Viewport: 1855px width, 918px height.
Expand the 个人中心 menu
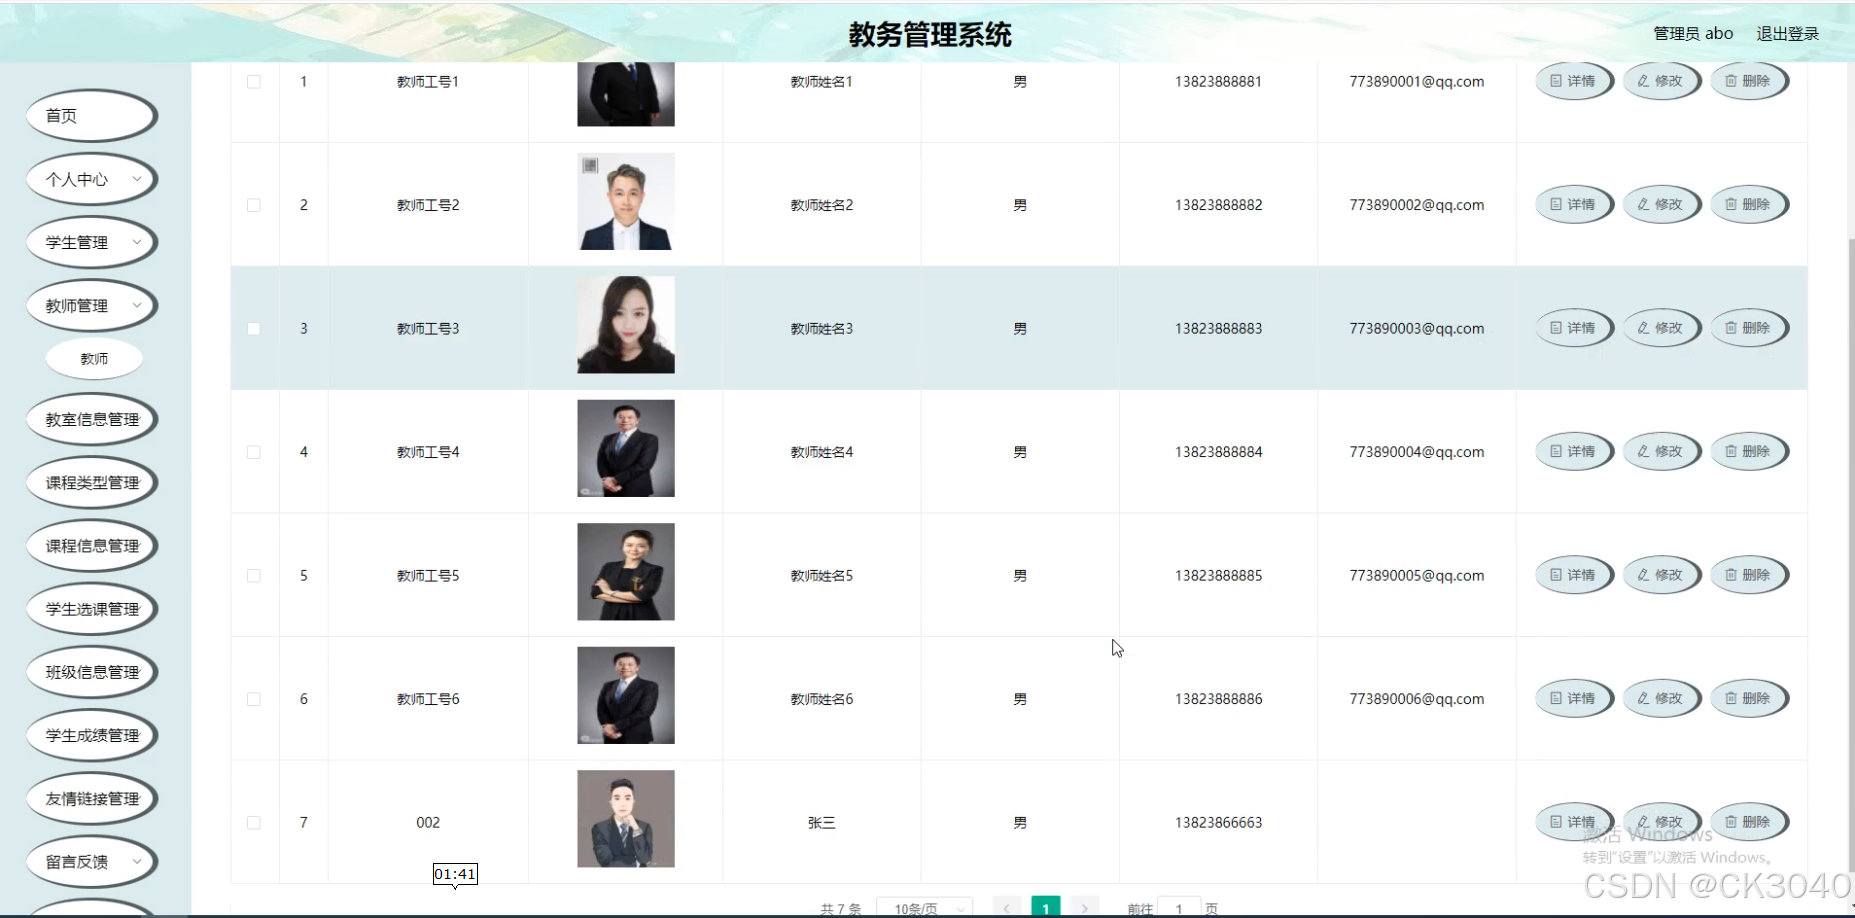point(91,179)
